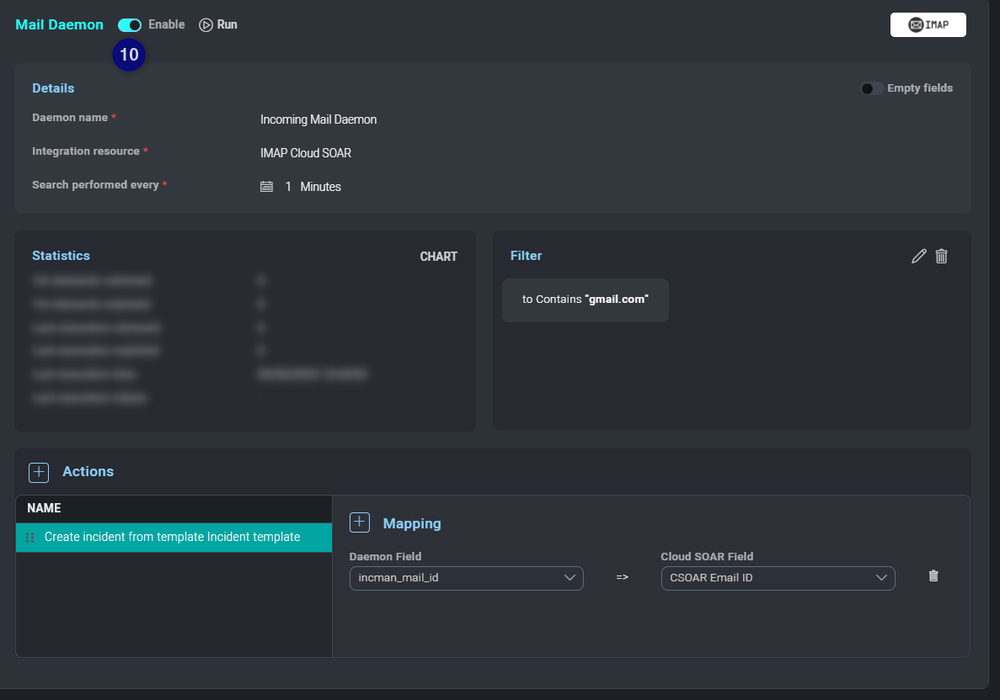
Task: Click the NAME column header
Action: tap(44, 508)
